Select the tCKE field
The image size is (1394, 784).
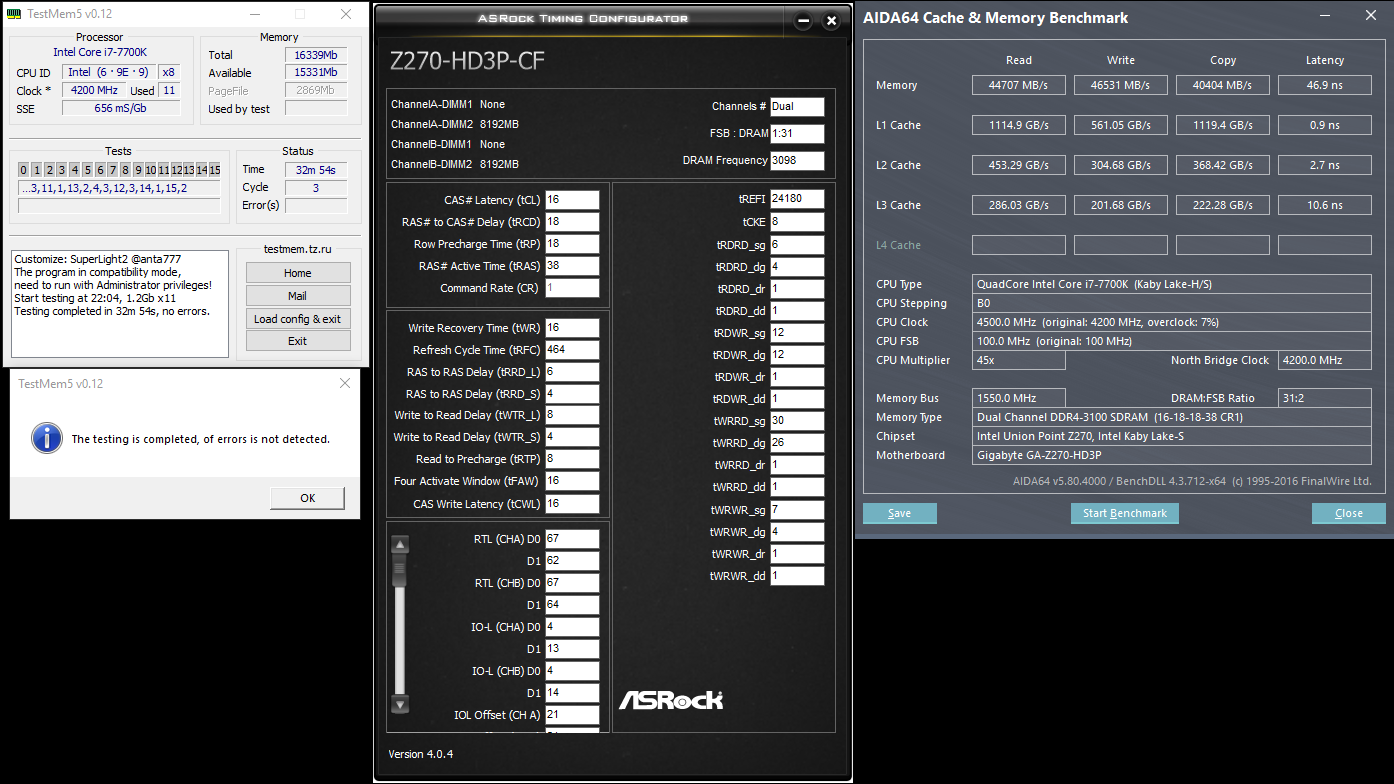[797, 222]
